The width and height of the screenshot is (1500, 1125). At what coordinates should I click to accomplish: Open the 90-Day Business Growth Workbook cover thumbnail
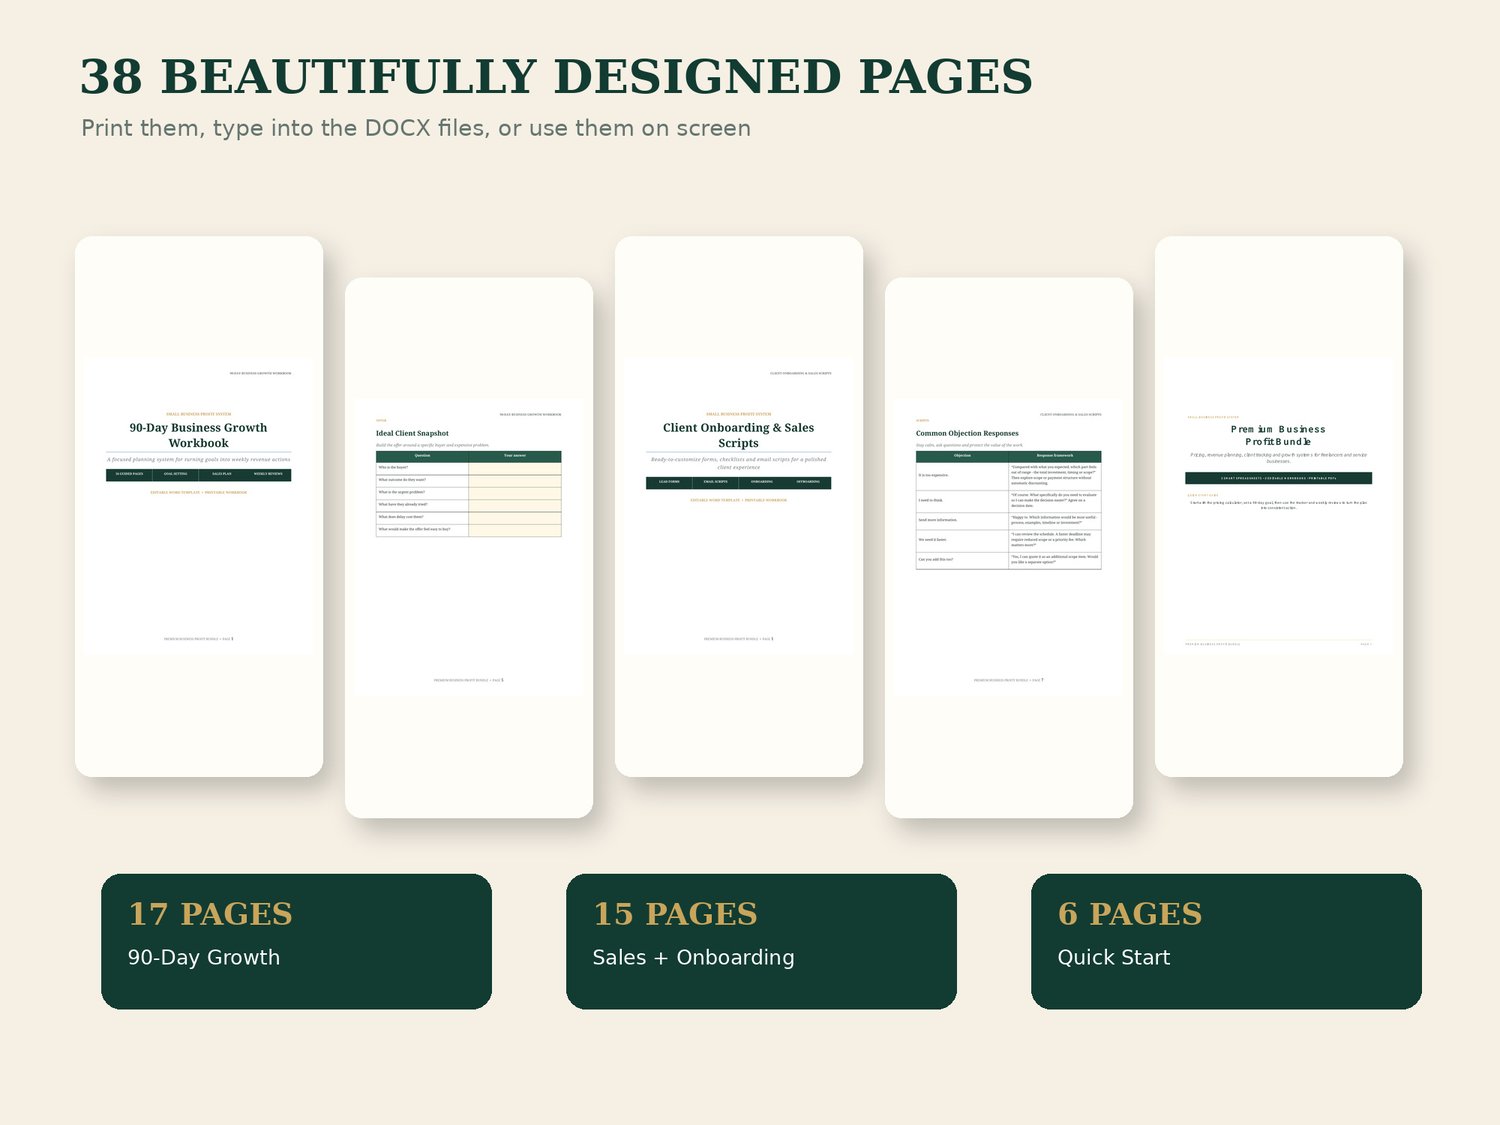pos(199,506)
